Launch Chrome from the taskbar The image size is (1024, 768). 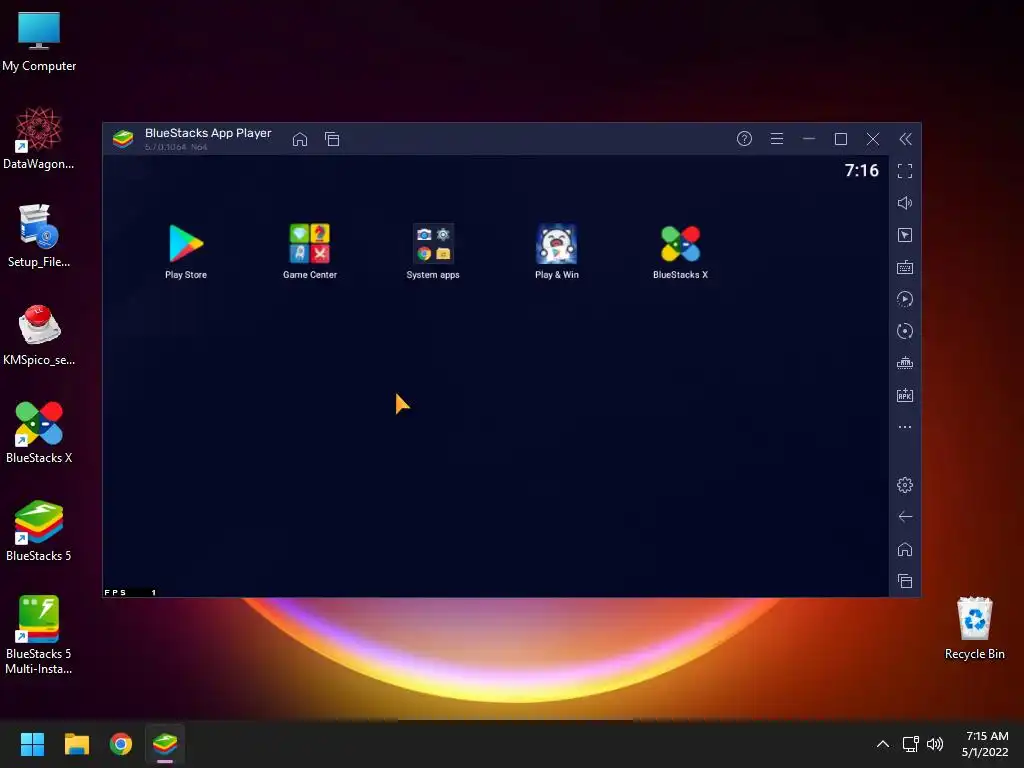point(121,744)
